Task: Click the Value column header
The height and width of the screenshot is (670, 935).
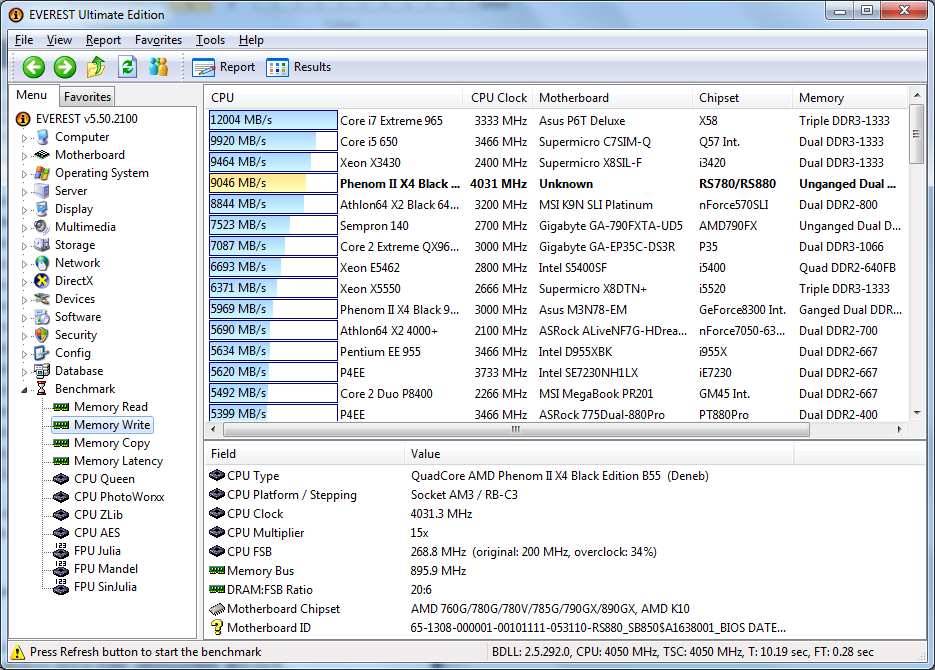Action: coord(599,454)
